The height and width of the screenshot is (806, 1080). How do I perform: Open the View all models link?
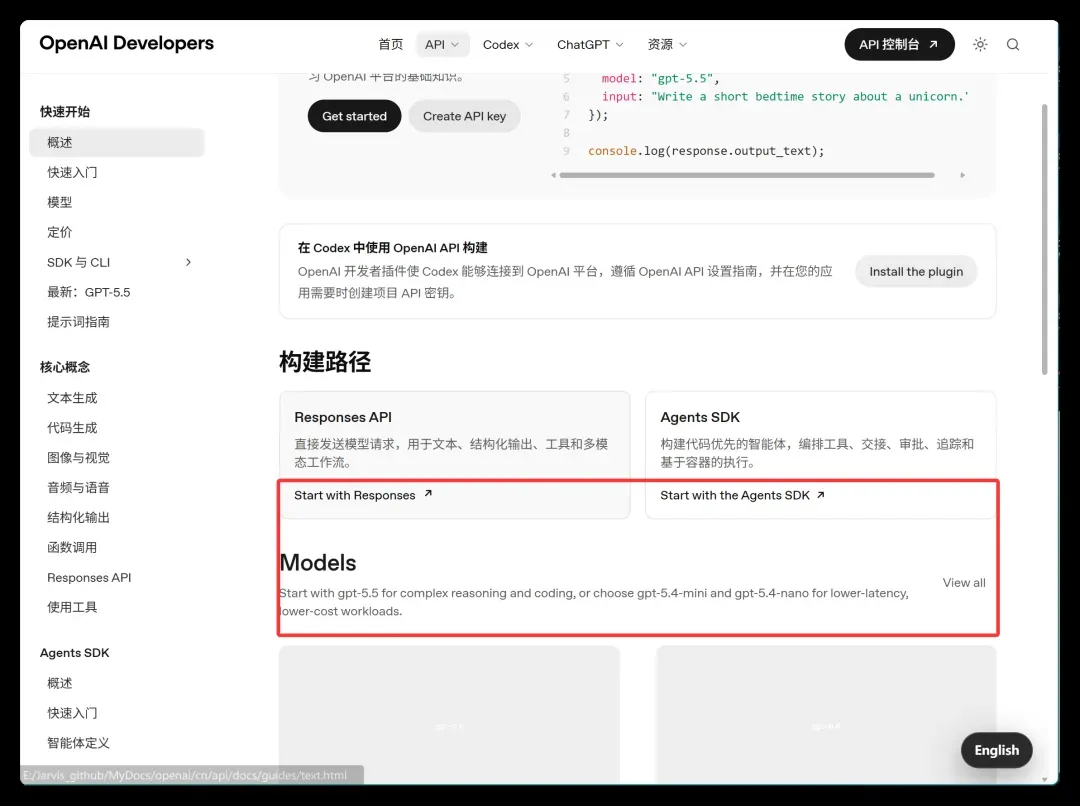(x=964, y=583)
